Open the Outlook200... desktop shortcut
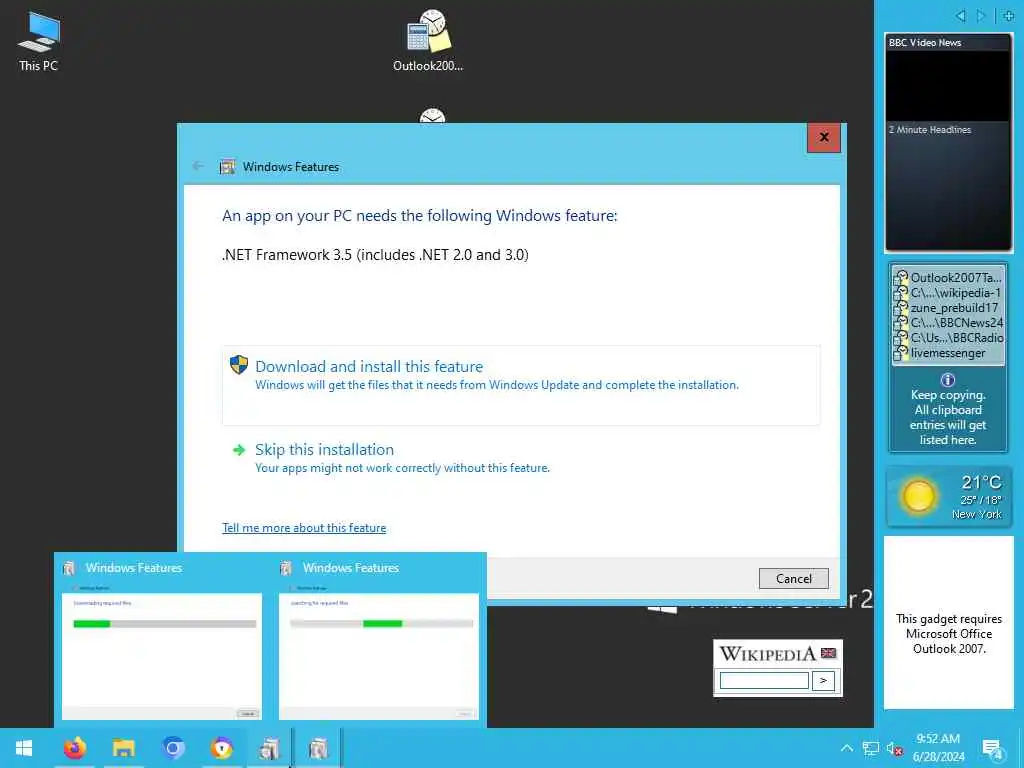Image resolution: width=1024 pixels, height=768 pixels. (x=428, y=40)
